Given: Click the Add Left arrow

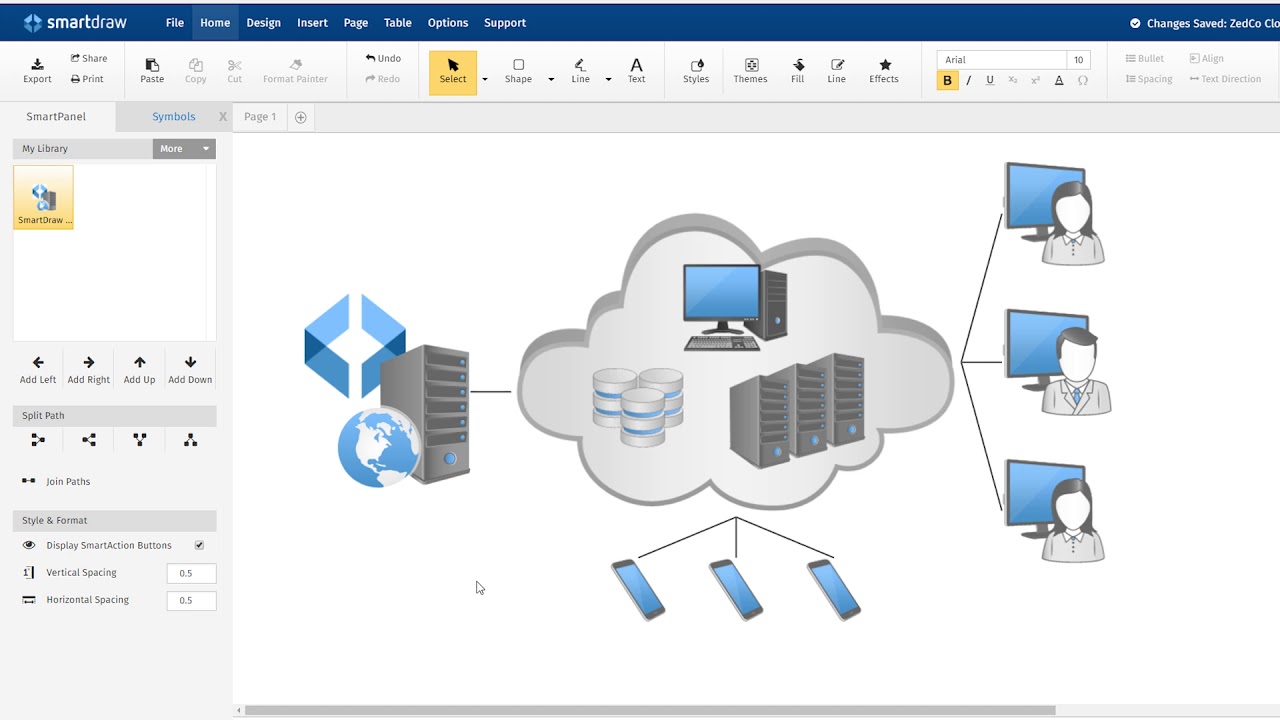Looking at the screenshot, I should coord(38,369).
